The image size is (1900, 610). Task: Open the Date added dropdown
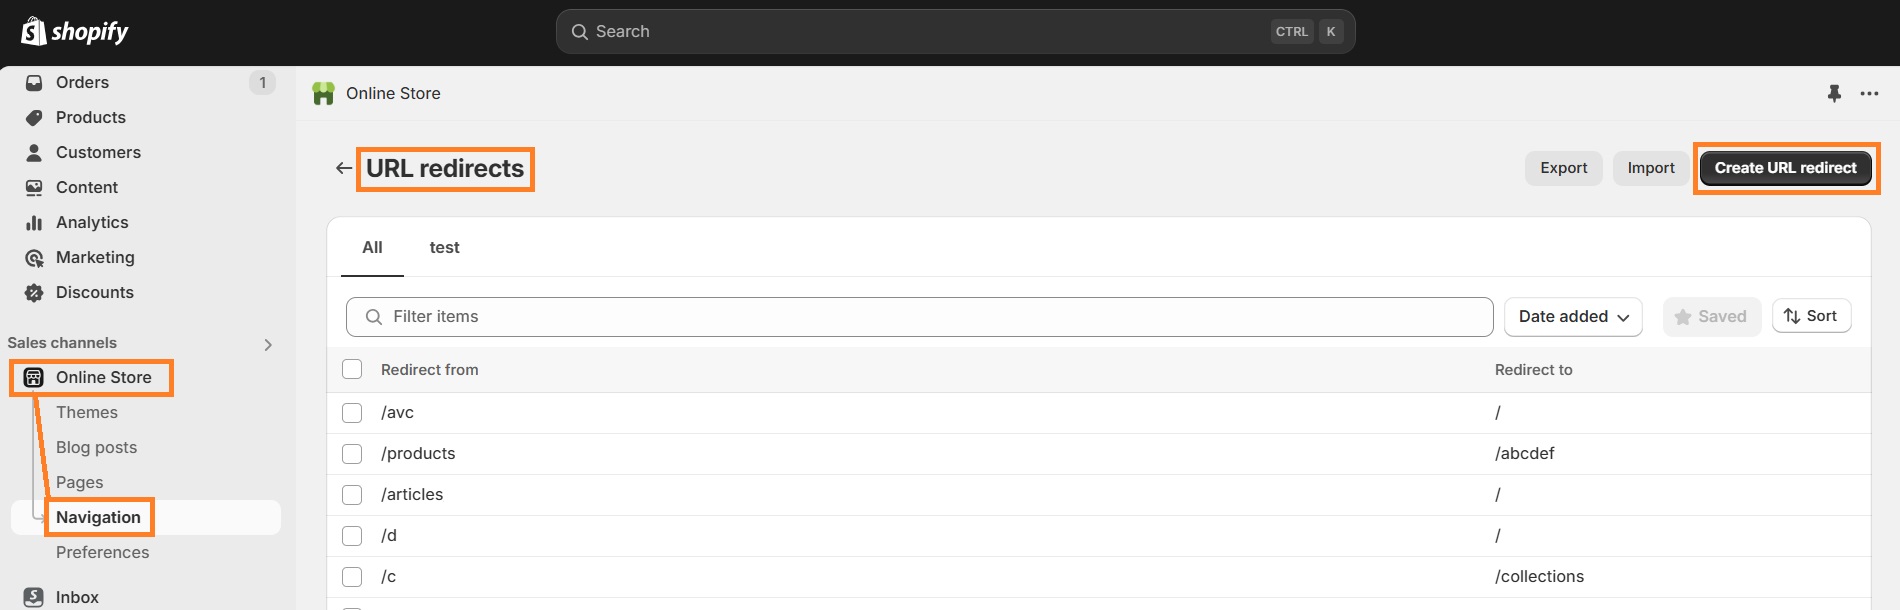pyautogui.click(x=1571, y=316)
